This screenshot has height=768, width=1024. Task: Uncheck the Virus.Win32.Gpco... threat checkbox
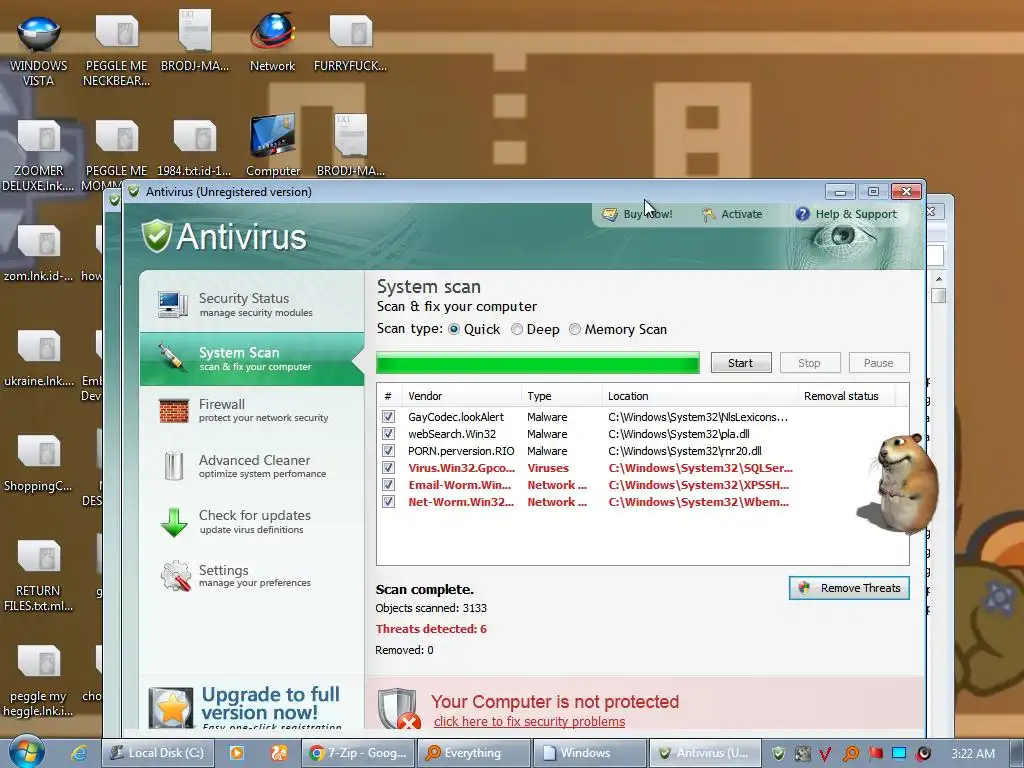click(x=389, y=468)
